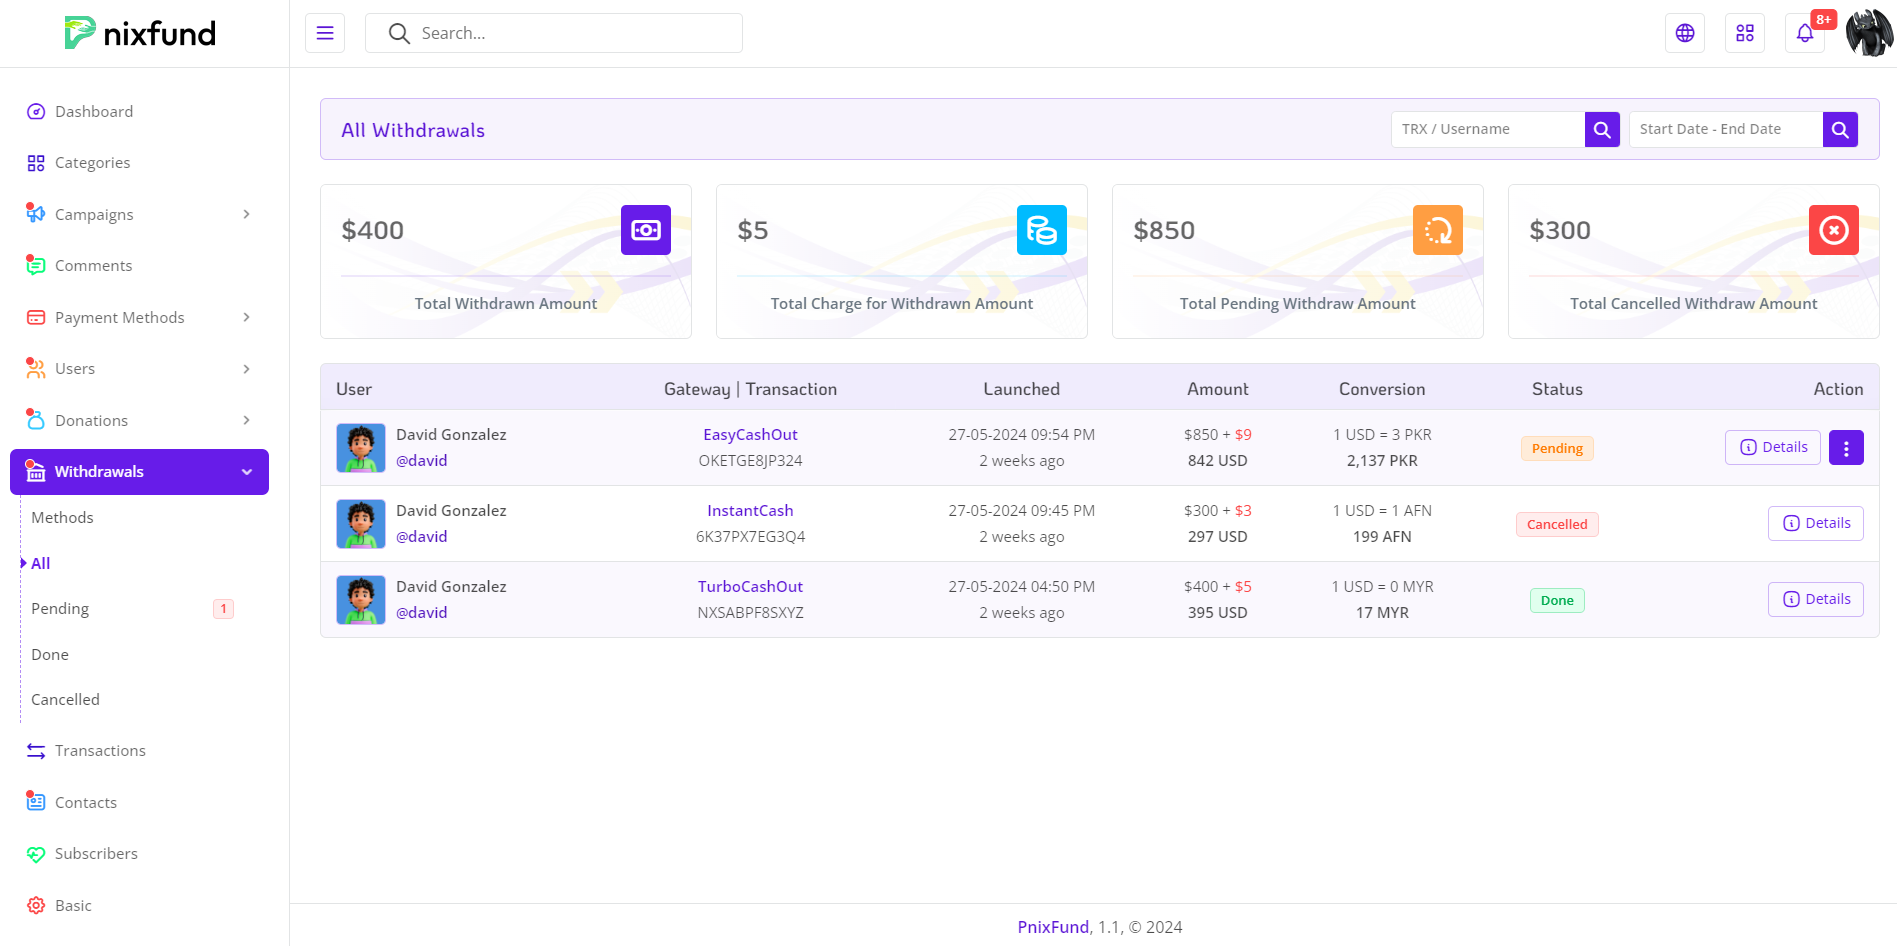
Task: Expand the Users sidebar menu
Action: point(139,369)
